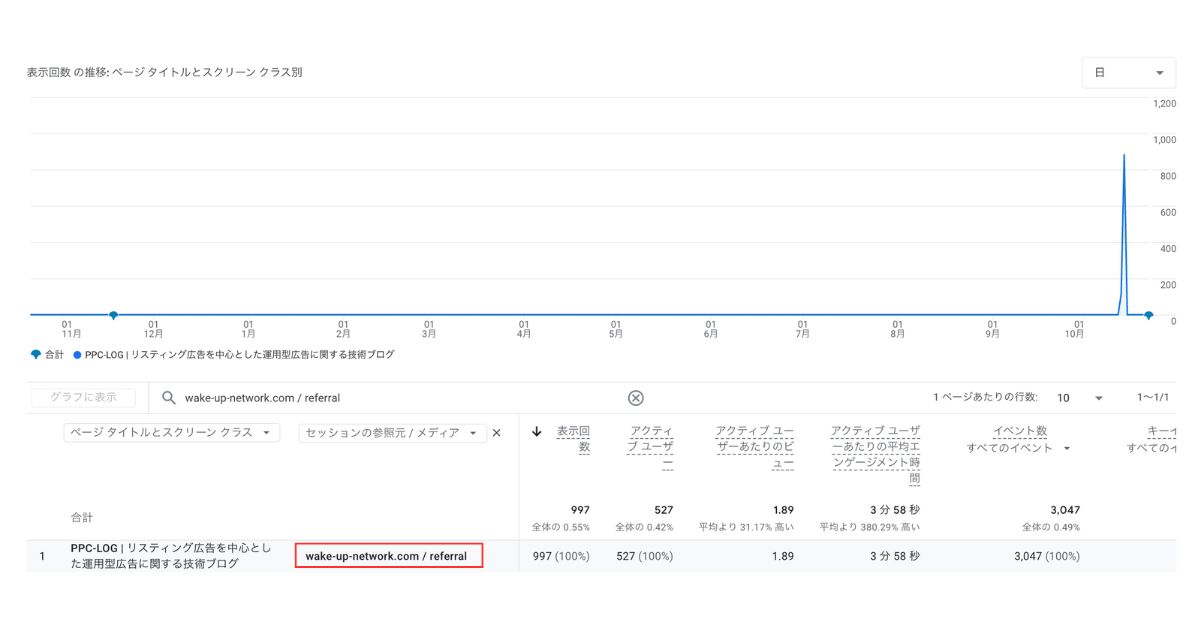Viewport: 1200px width, 630px height.
Task: Select the wake-up-network.com / referral cell
Action: (x=388, y=556)
